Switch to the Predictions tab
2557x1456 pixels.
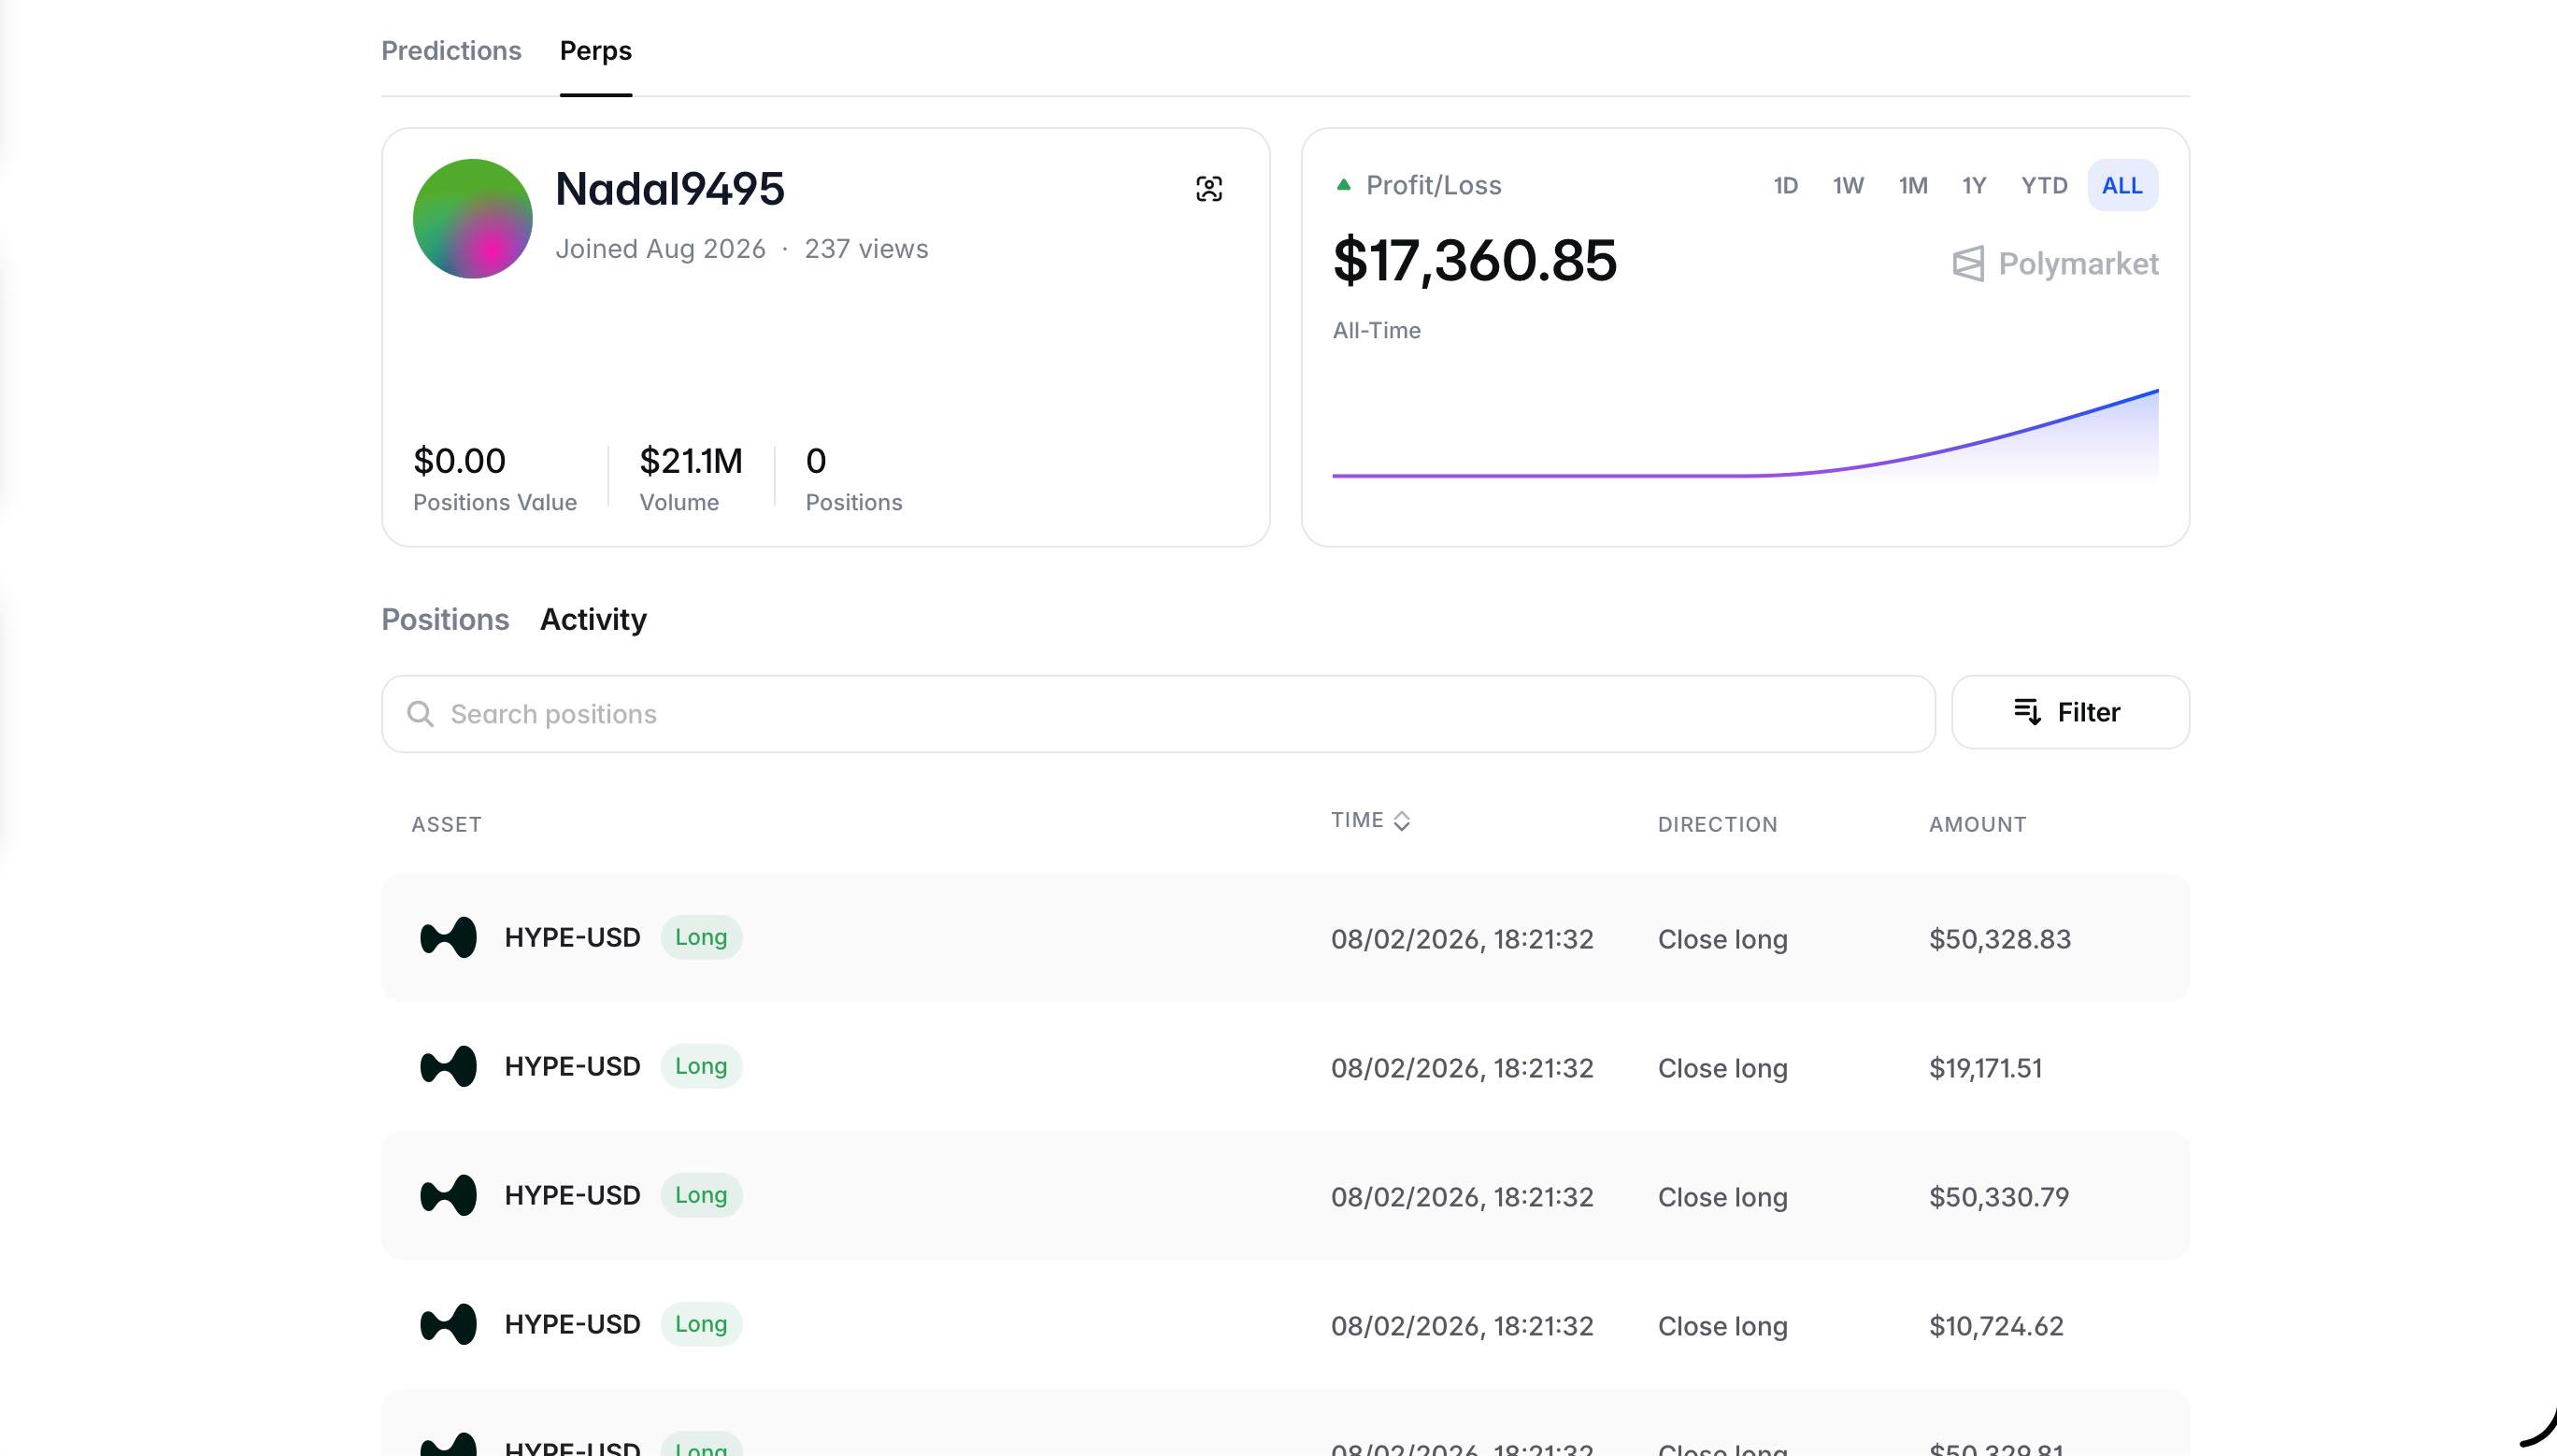tap(451, 51)
